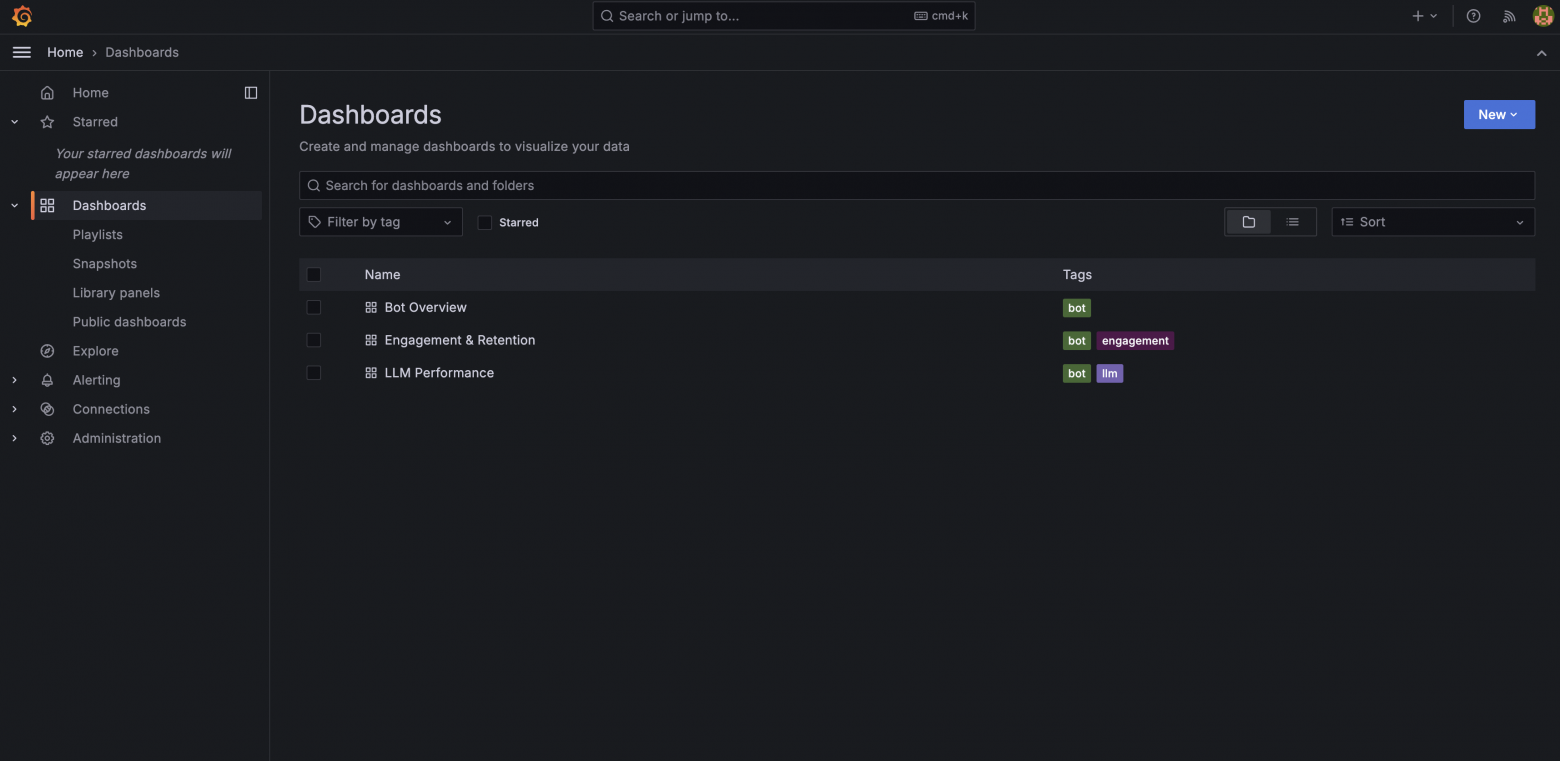Open the user profile avatar

(1543, 16)
